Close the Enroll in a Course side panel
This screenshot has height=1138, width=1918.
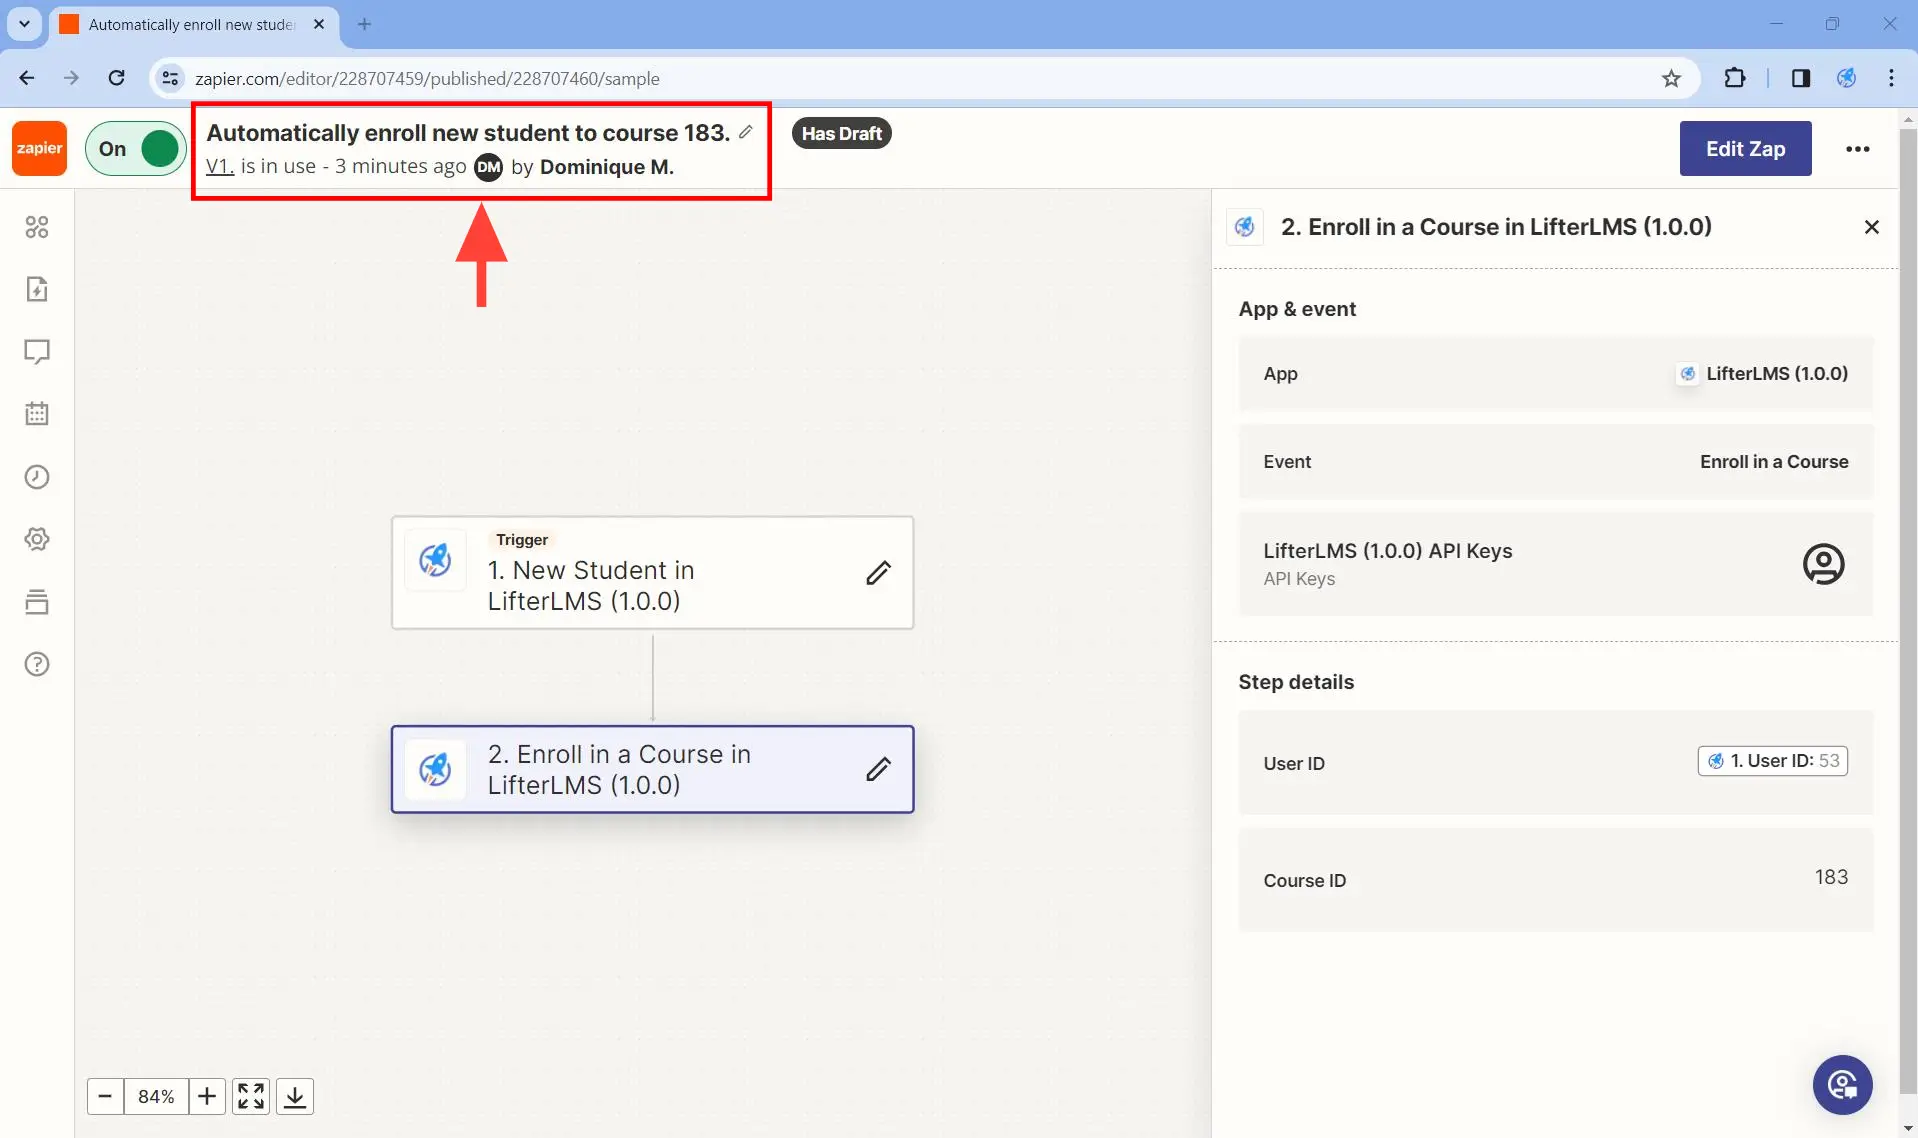pos(1872,227)
